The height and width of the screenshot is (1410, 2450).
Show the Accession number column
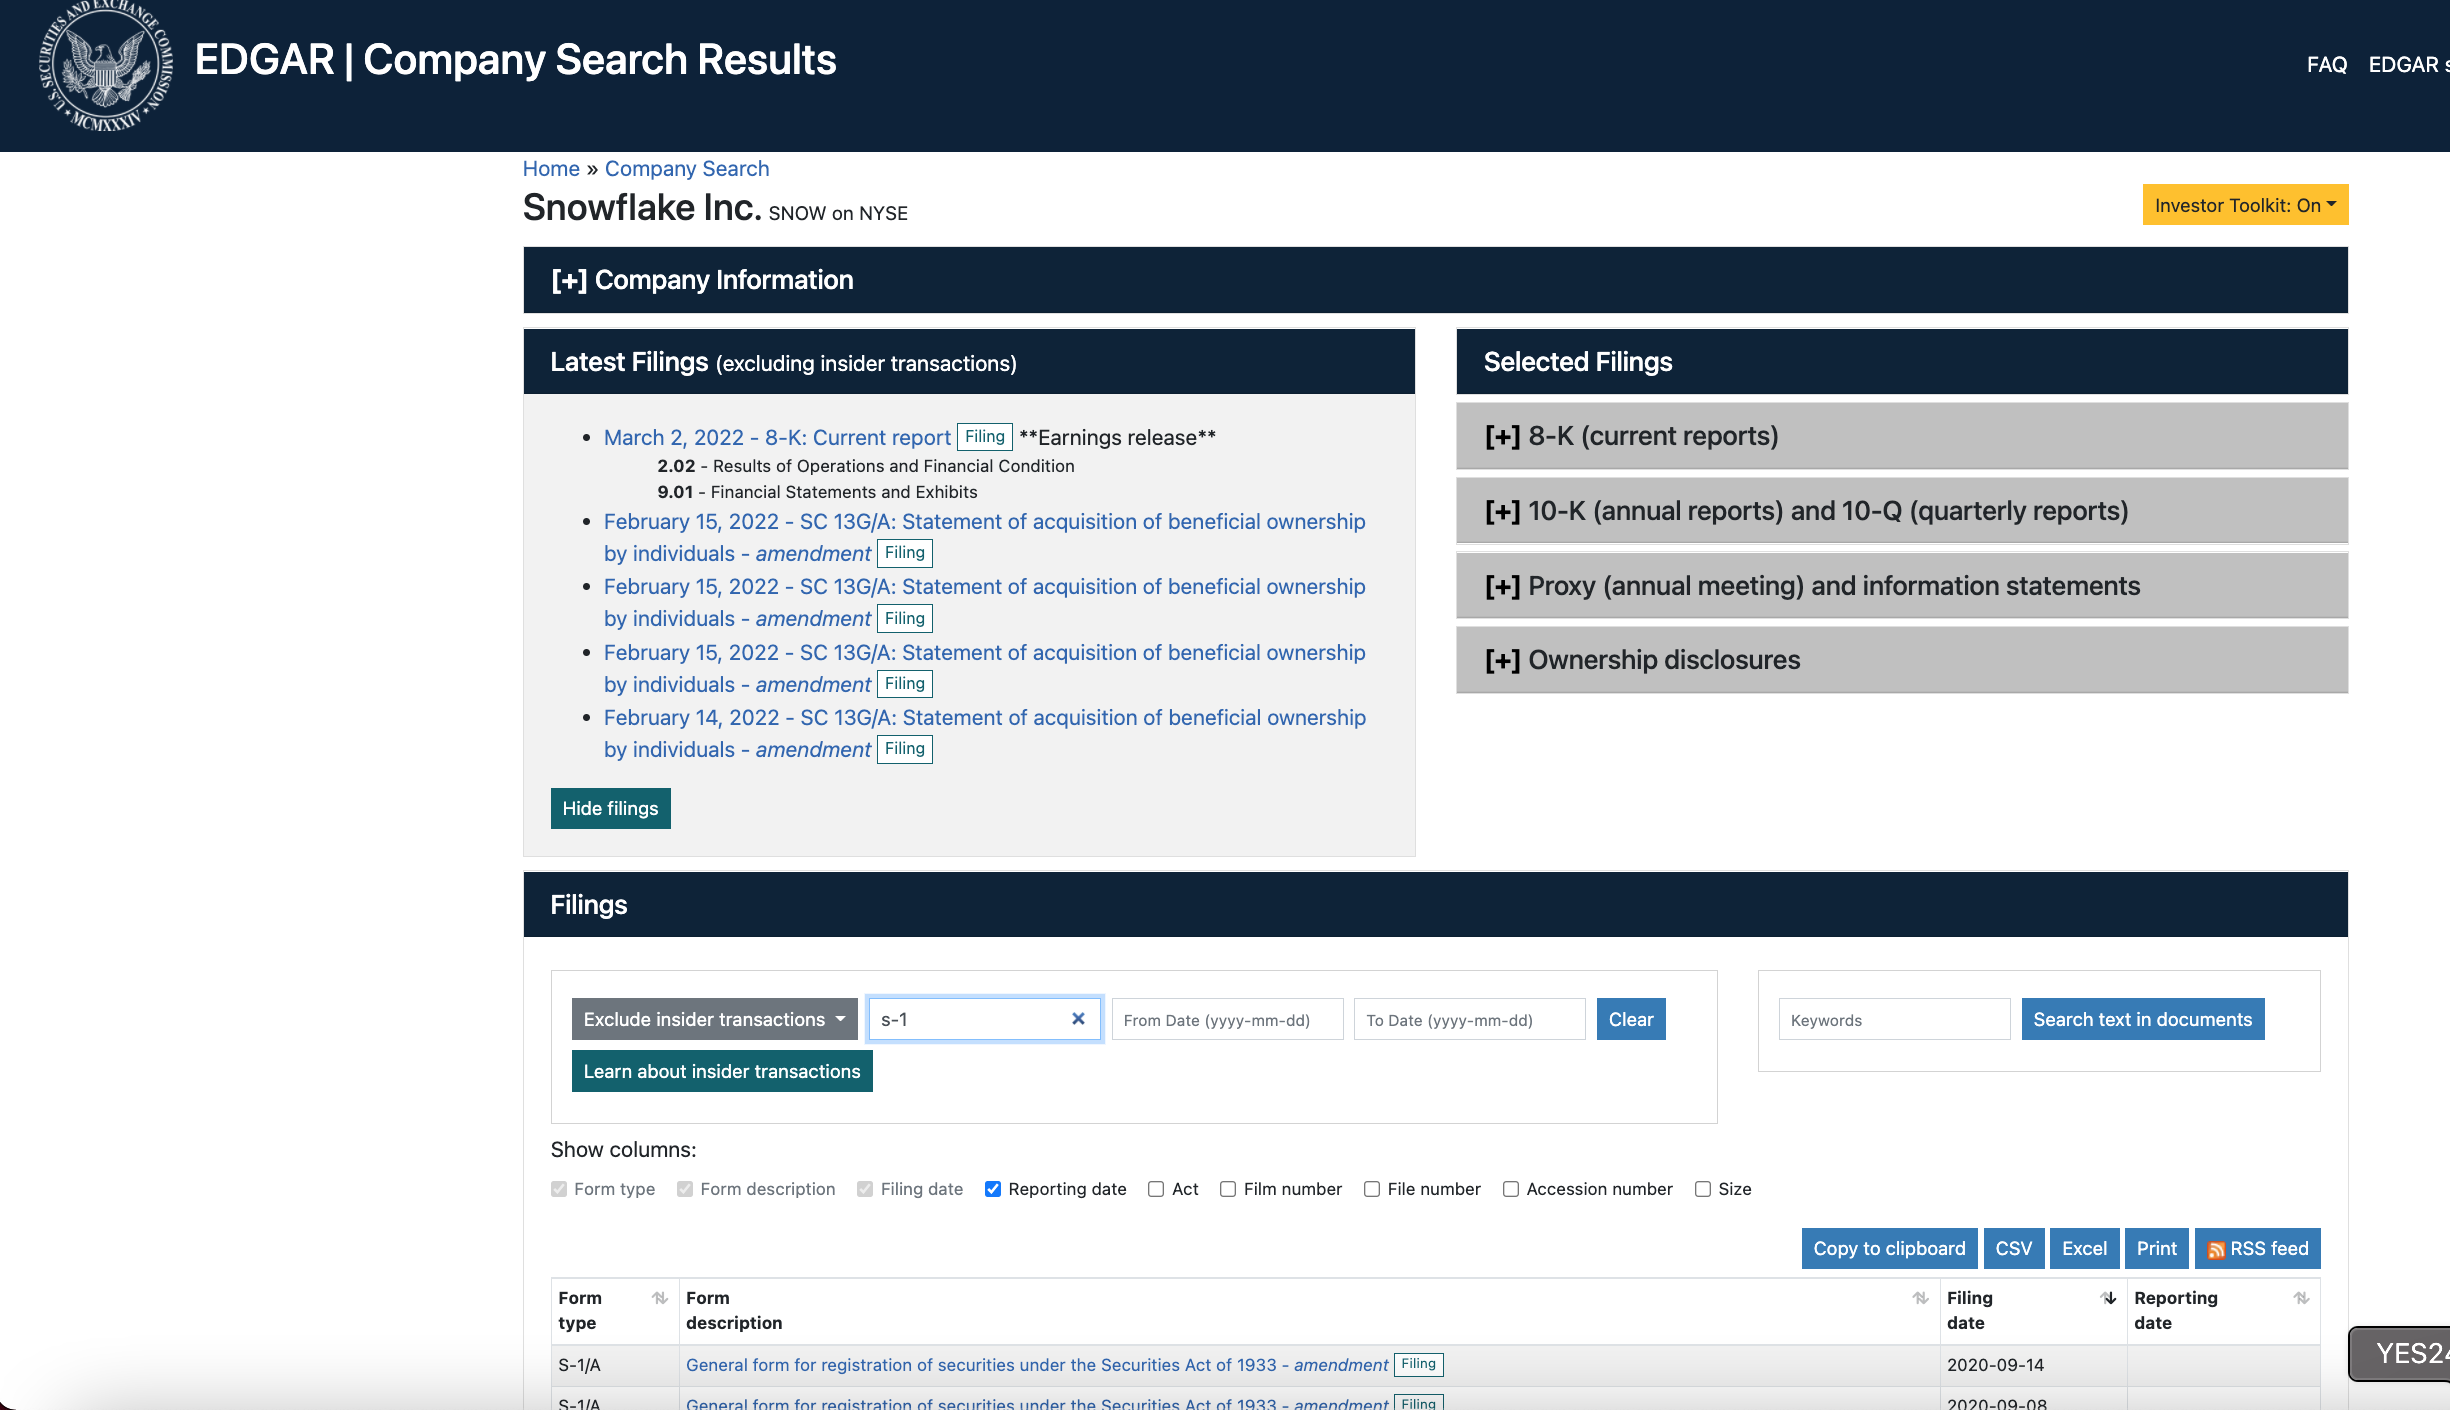click(1511, 1189)
